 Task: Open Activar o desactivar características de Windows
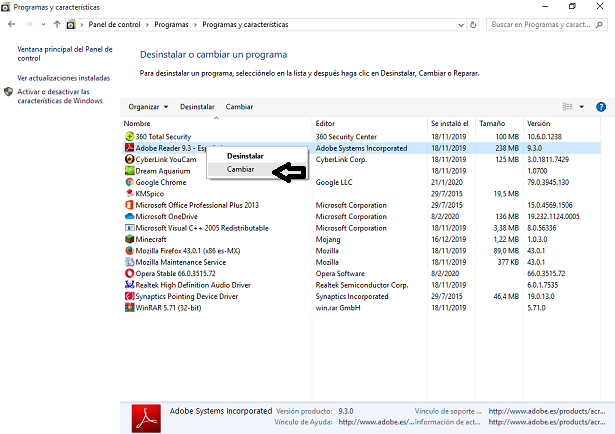(60, 96)
